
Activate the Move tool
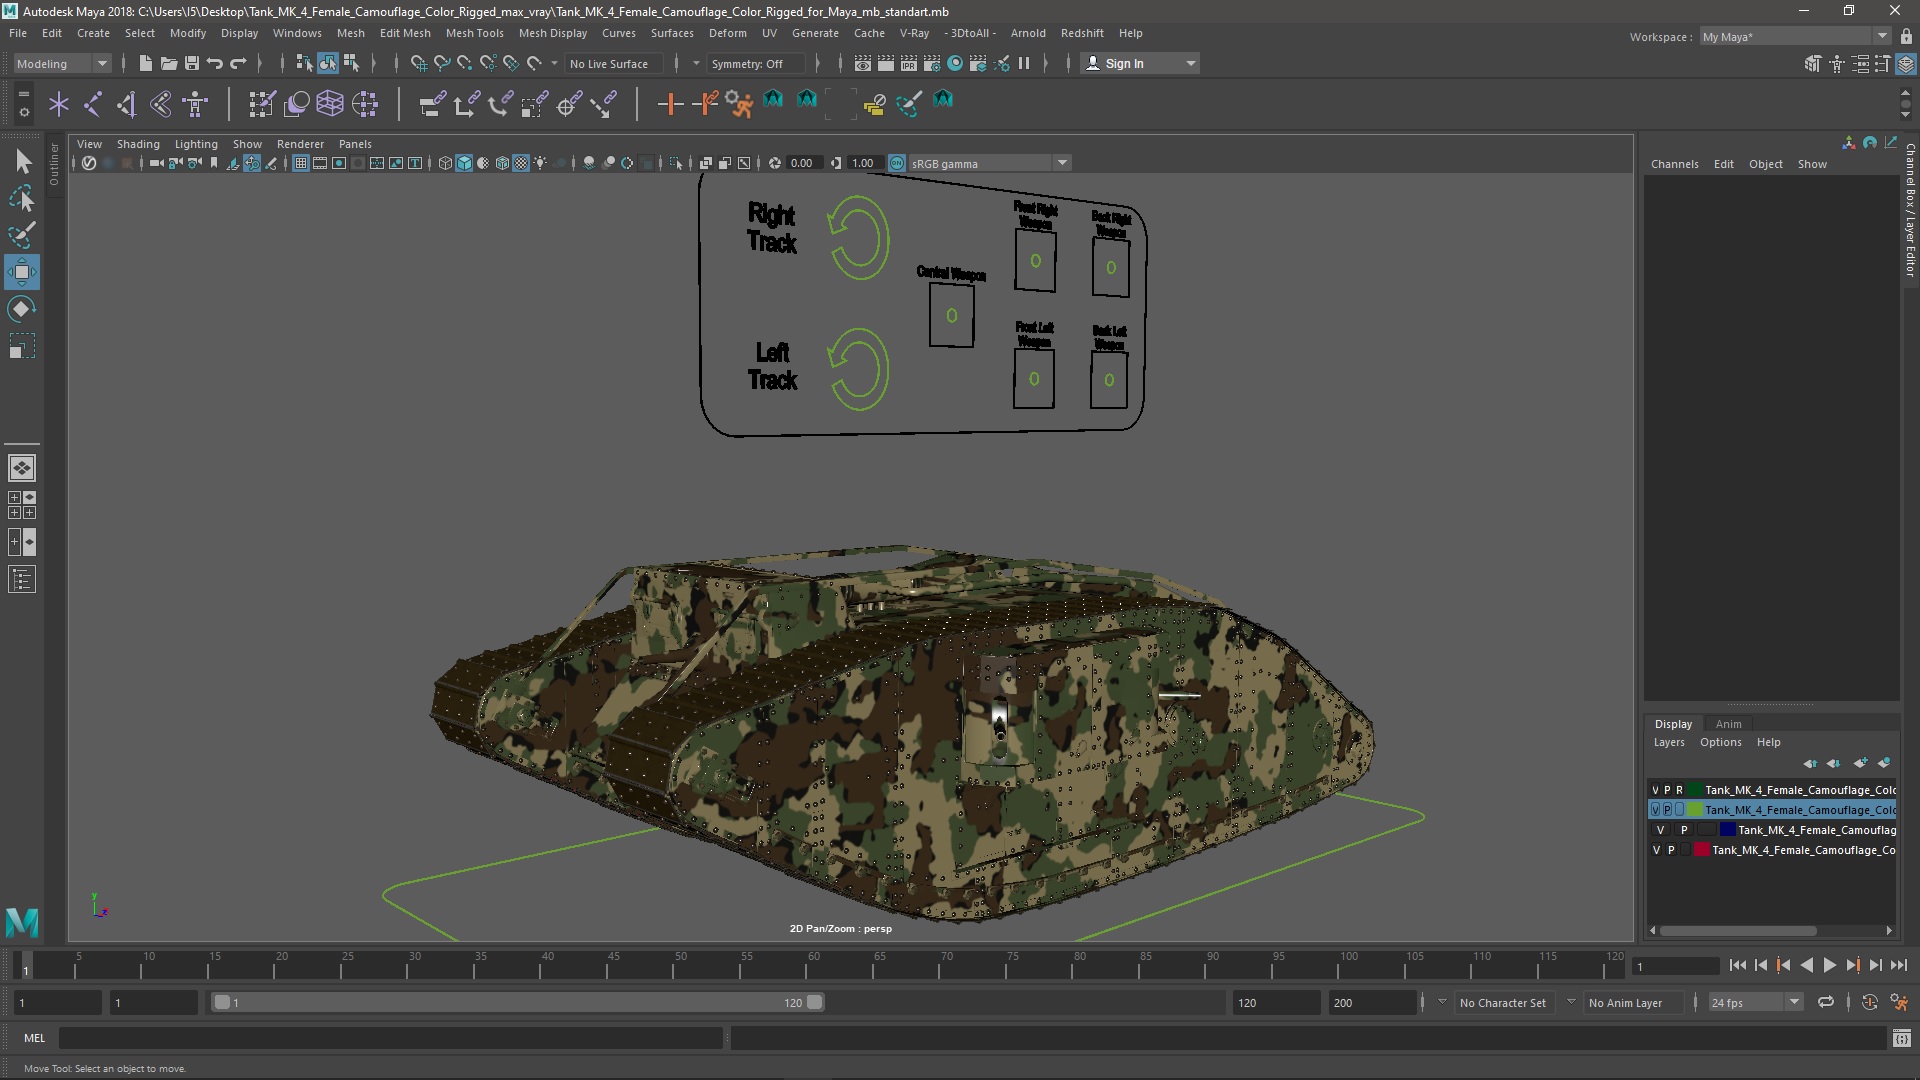tap(22, 272)
